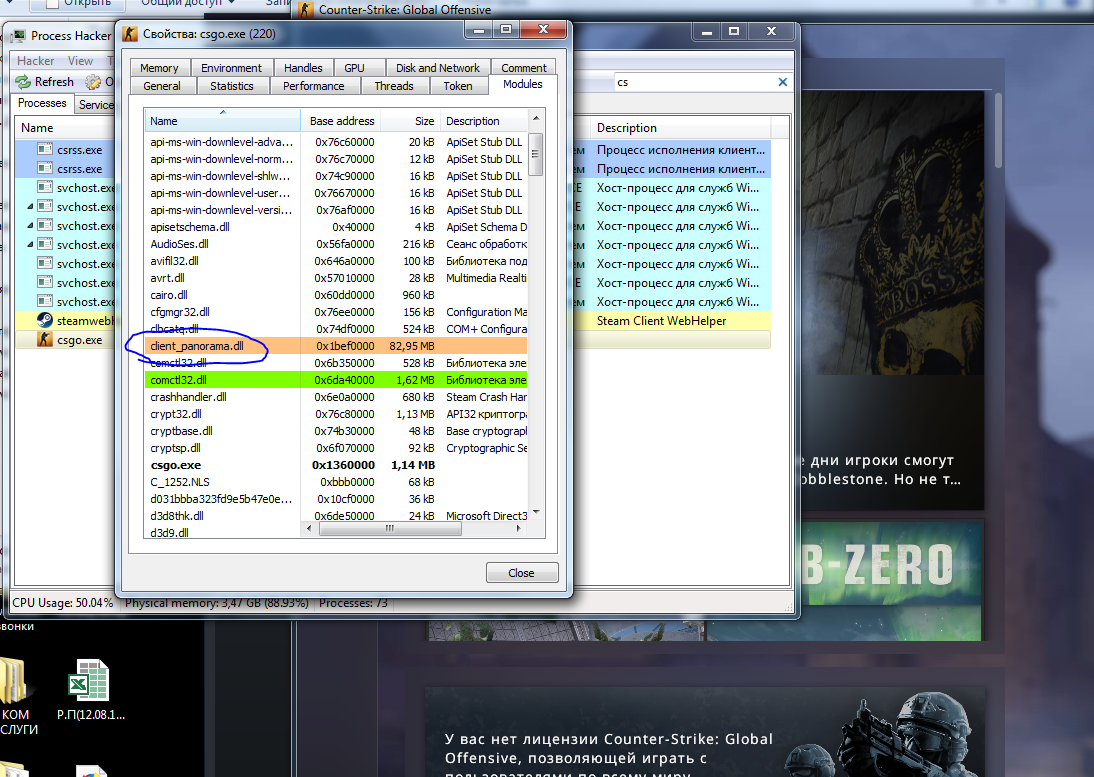This screenshot has width=1094, height=777.
Task: Click the scroll up arrow of module list
Action: tap(536, 119)
